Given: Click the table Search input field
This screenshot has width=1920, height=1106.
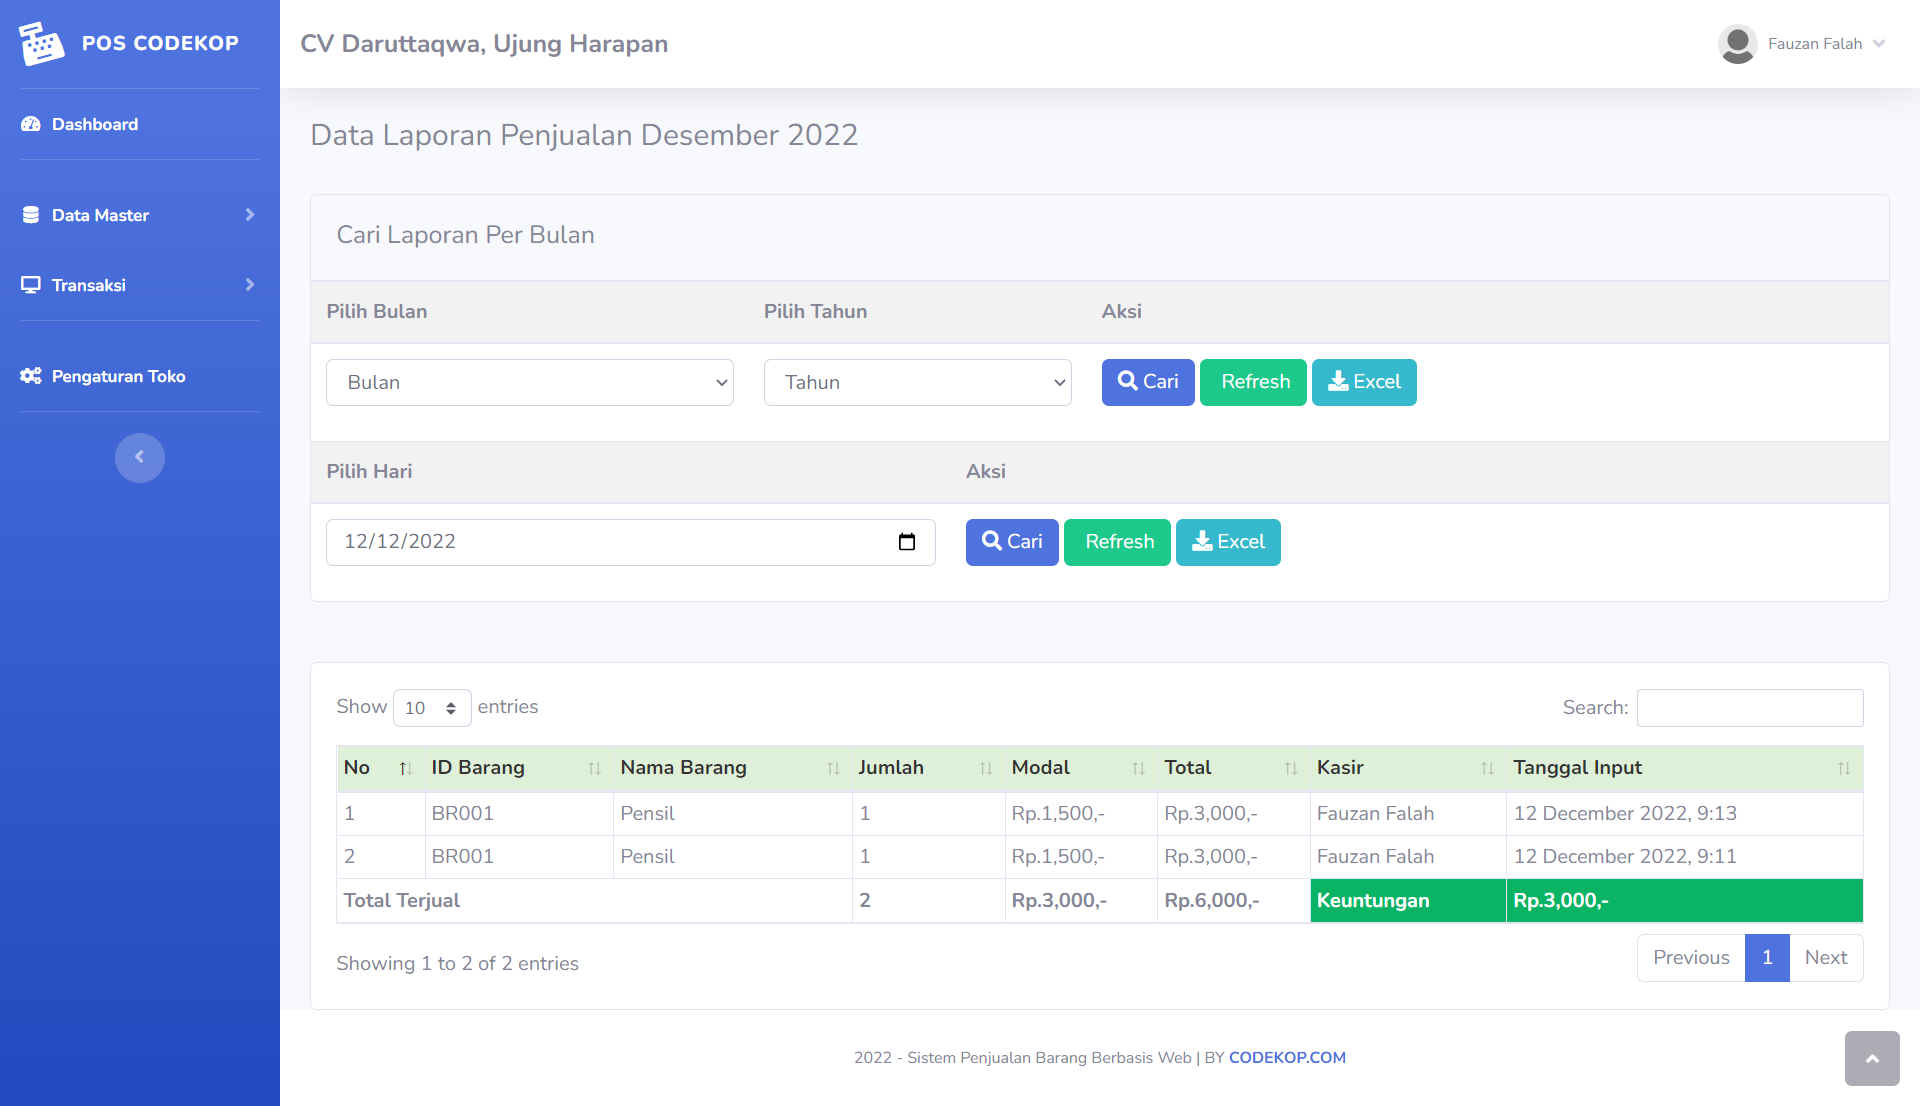Looking at the screenshot, I should click(1749, 708).
